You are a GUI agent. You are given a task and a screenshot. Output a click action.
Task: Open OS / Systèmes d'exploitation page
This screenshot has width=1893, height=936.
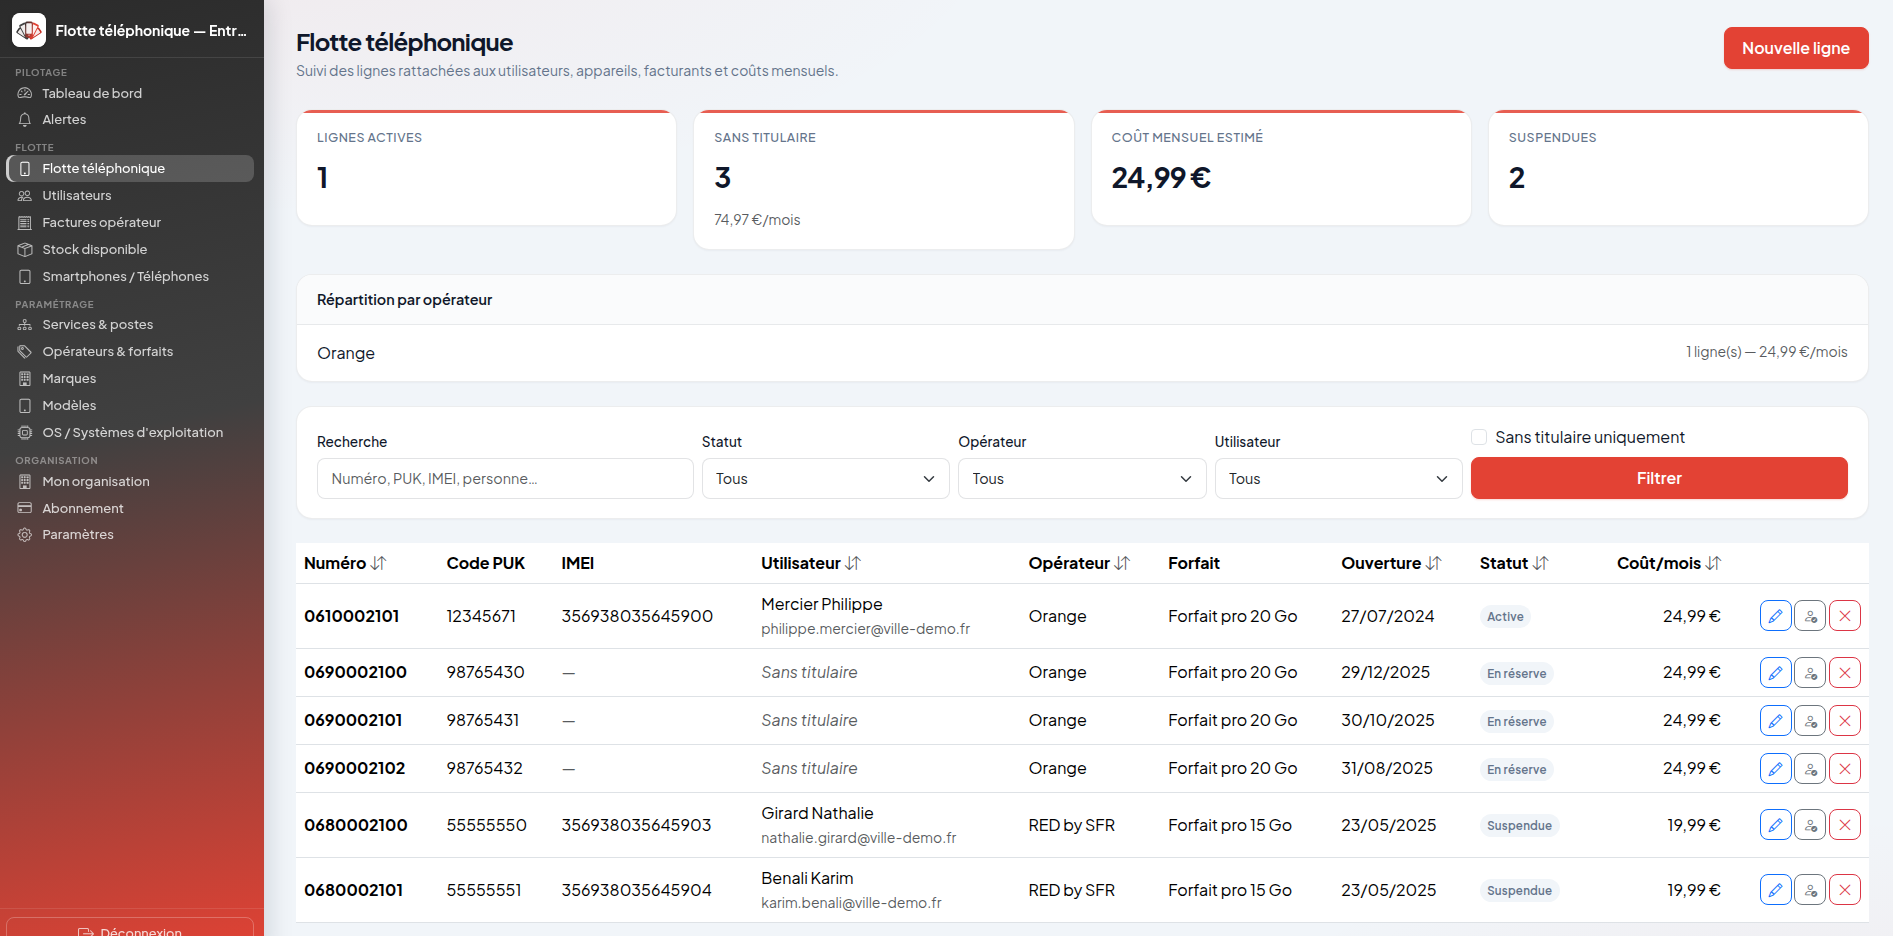click(x=130, y=433)
